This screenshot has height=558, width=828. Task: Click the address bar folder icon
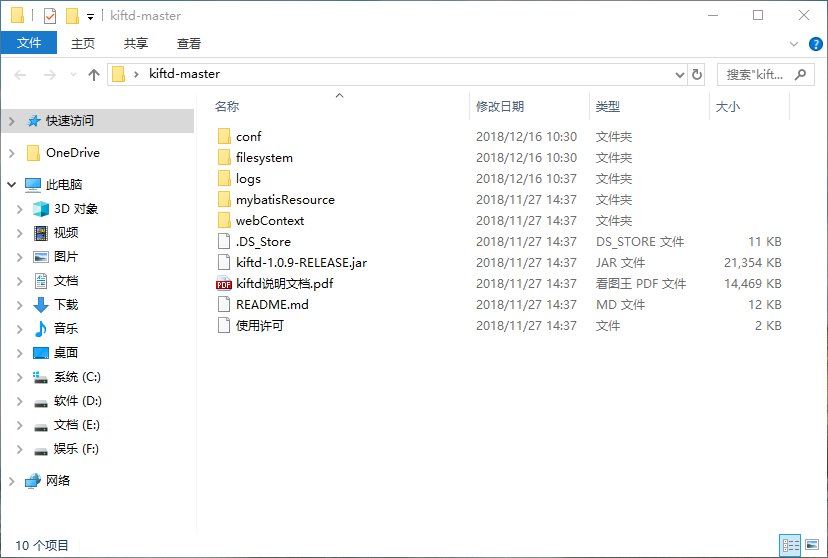coord(118,74)
